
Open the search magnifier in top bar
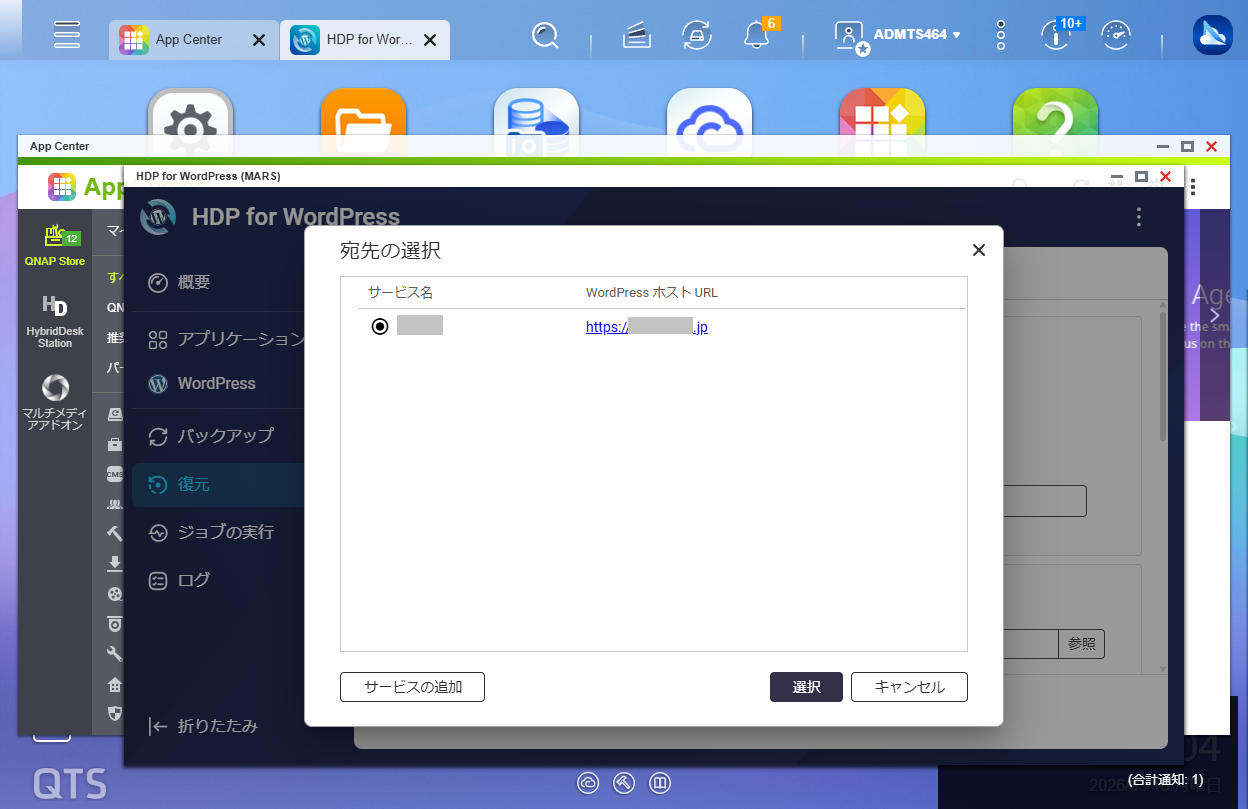point(545,36)
